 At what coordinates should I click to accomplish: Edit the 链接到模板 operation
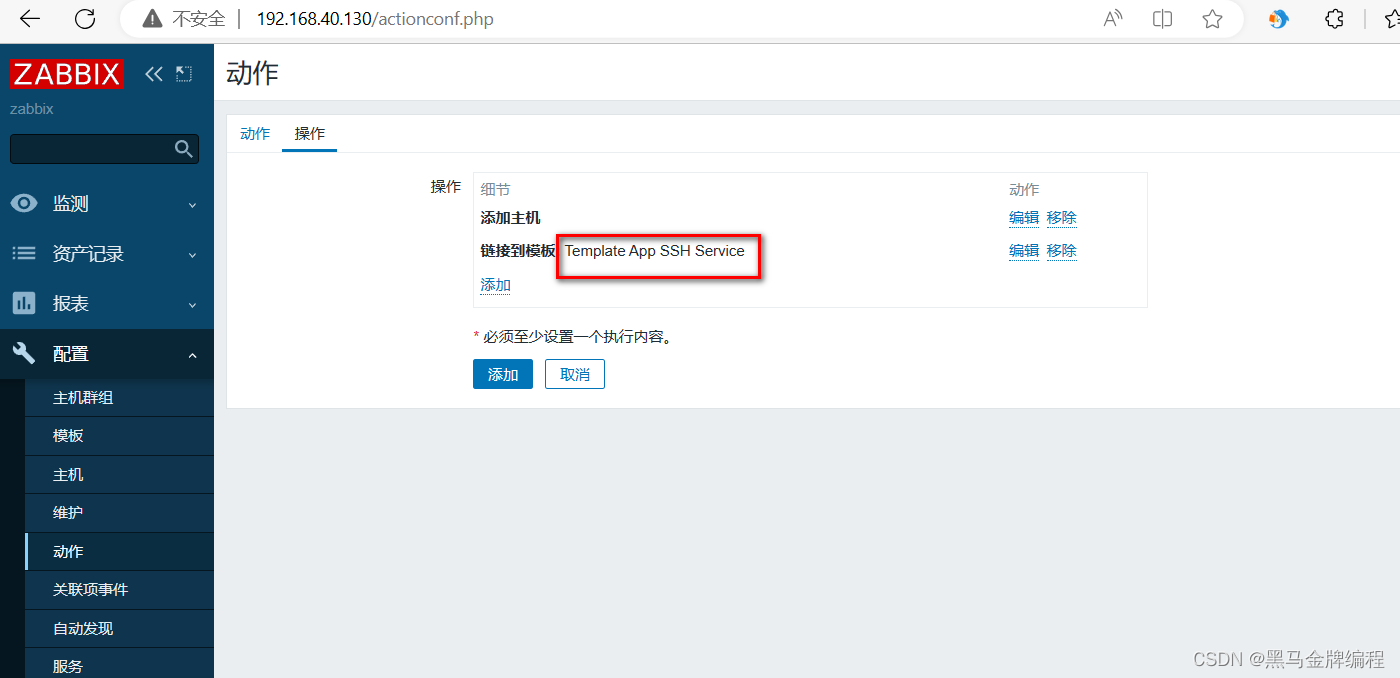[x=1024, y=250]
